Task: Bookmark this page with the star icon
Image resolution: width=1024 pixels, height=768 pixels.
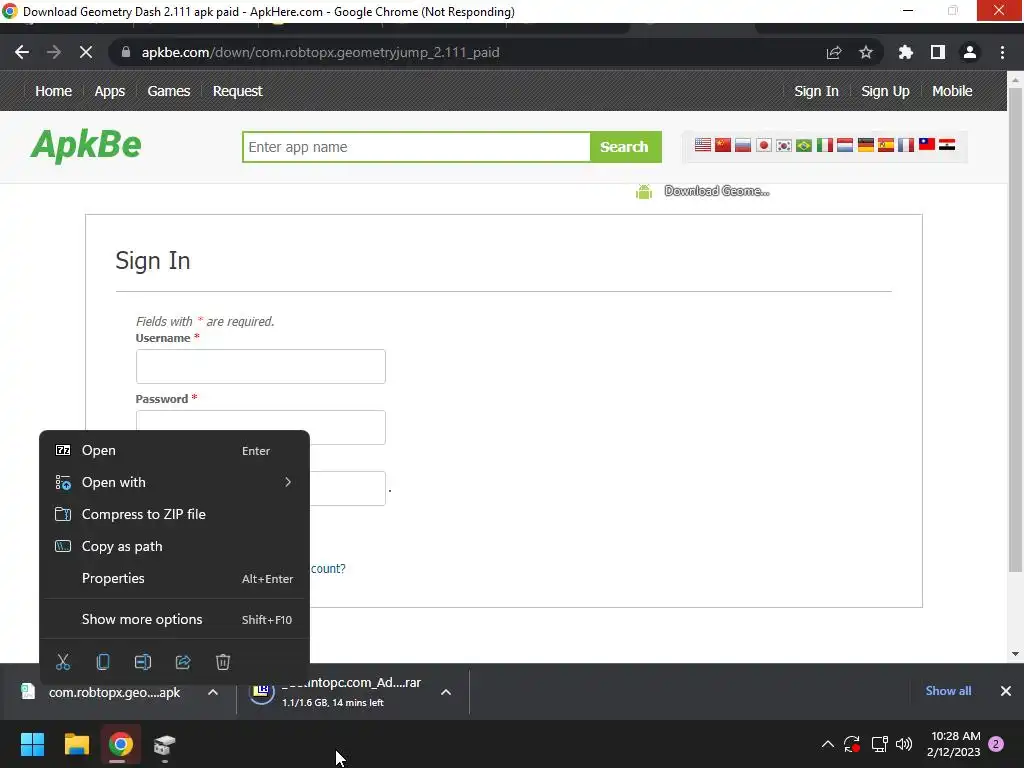Action: (865, 52)
